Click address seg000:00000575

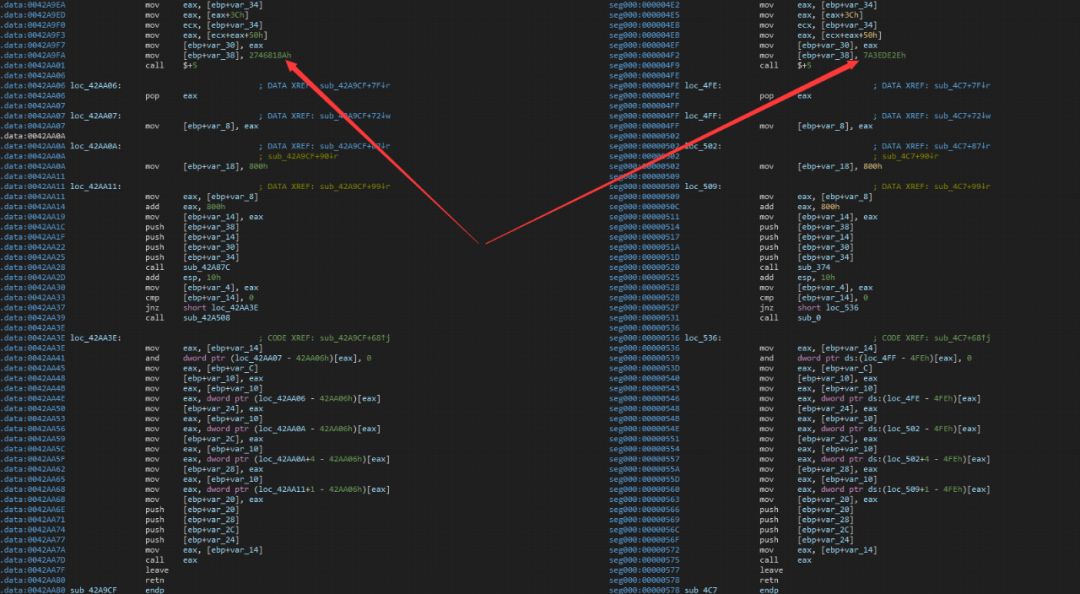645,560
